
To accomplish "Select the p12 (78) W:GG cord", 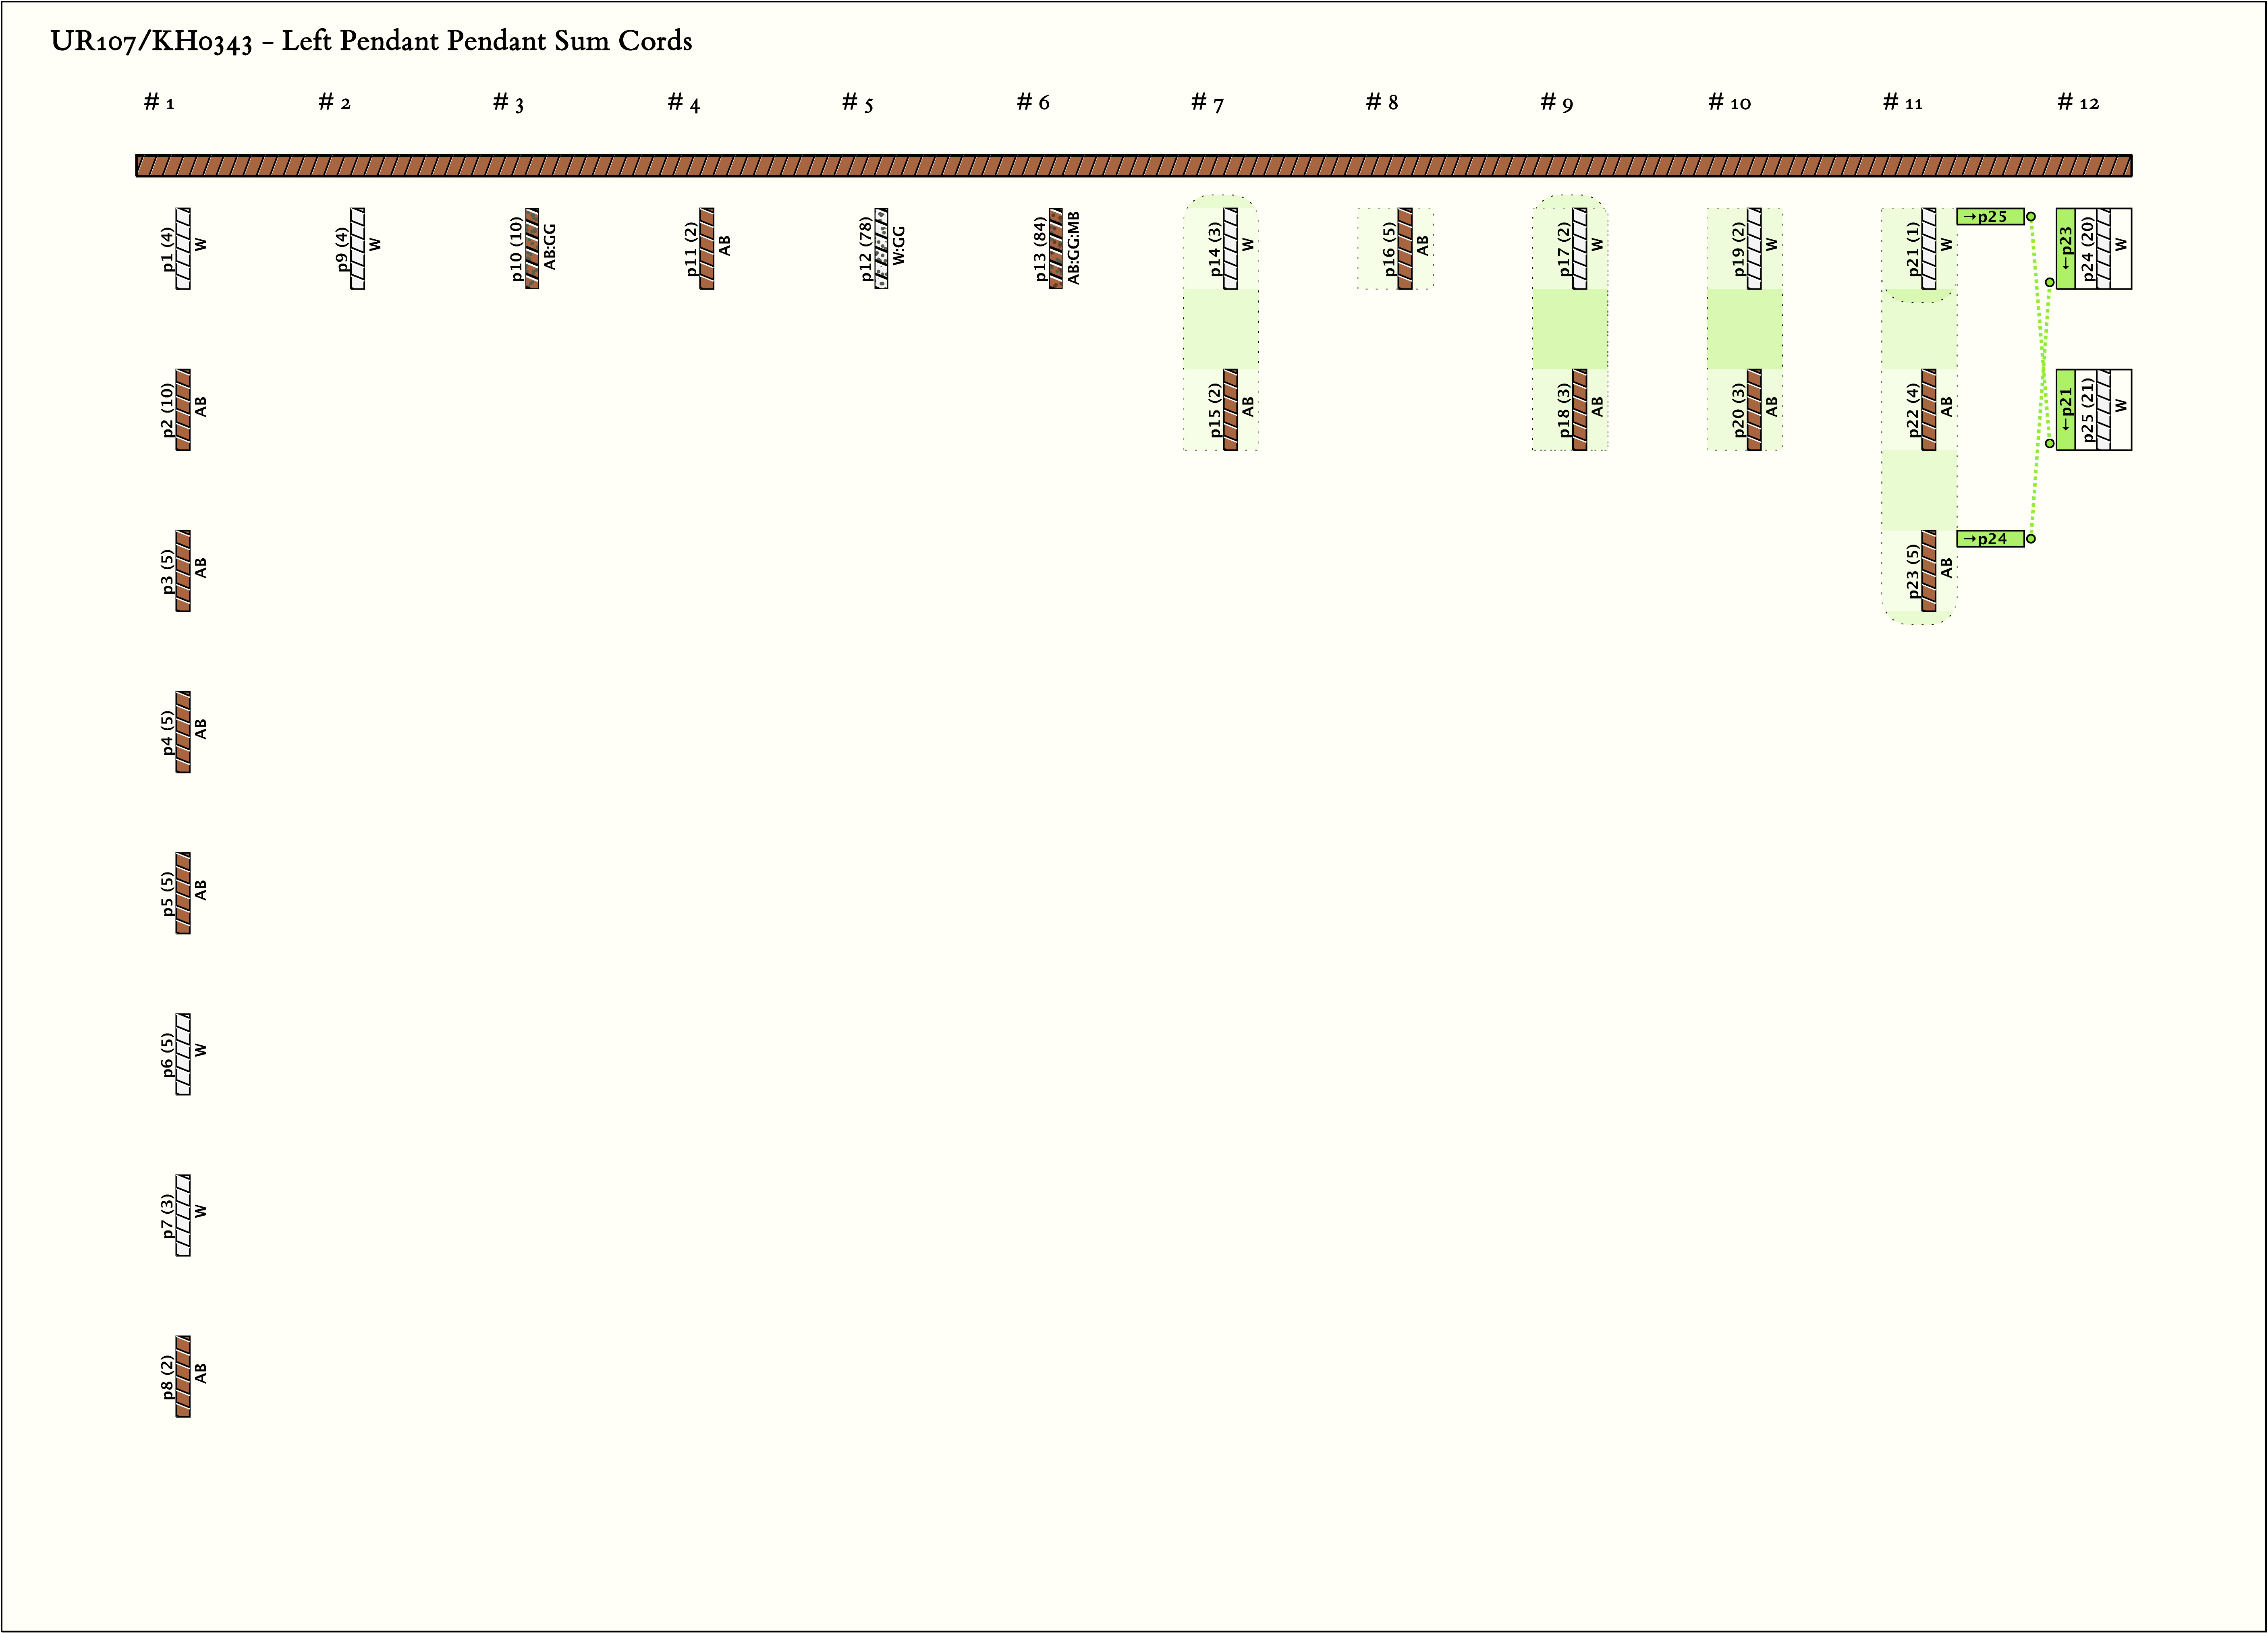I will (x=881, y=248).
